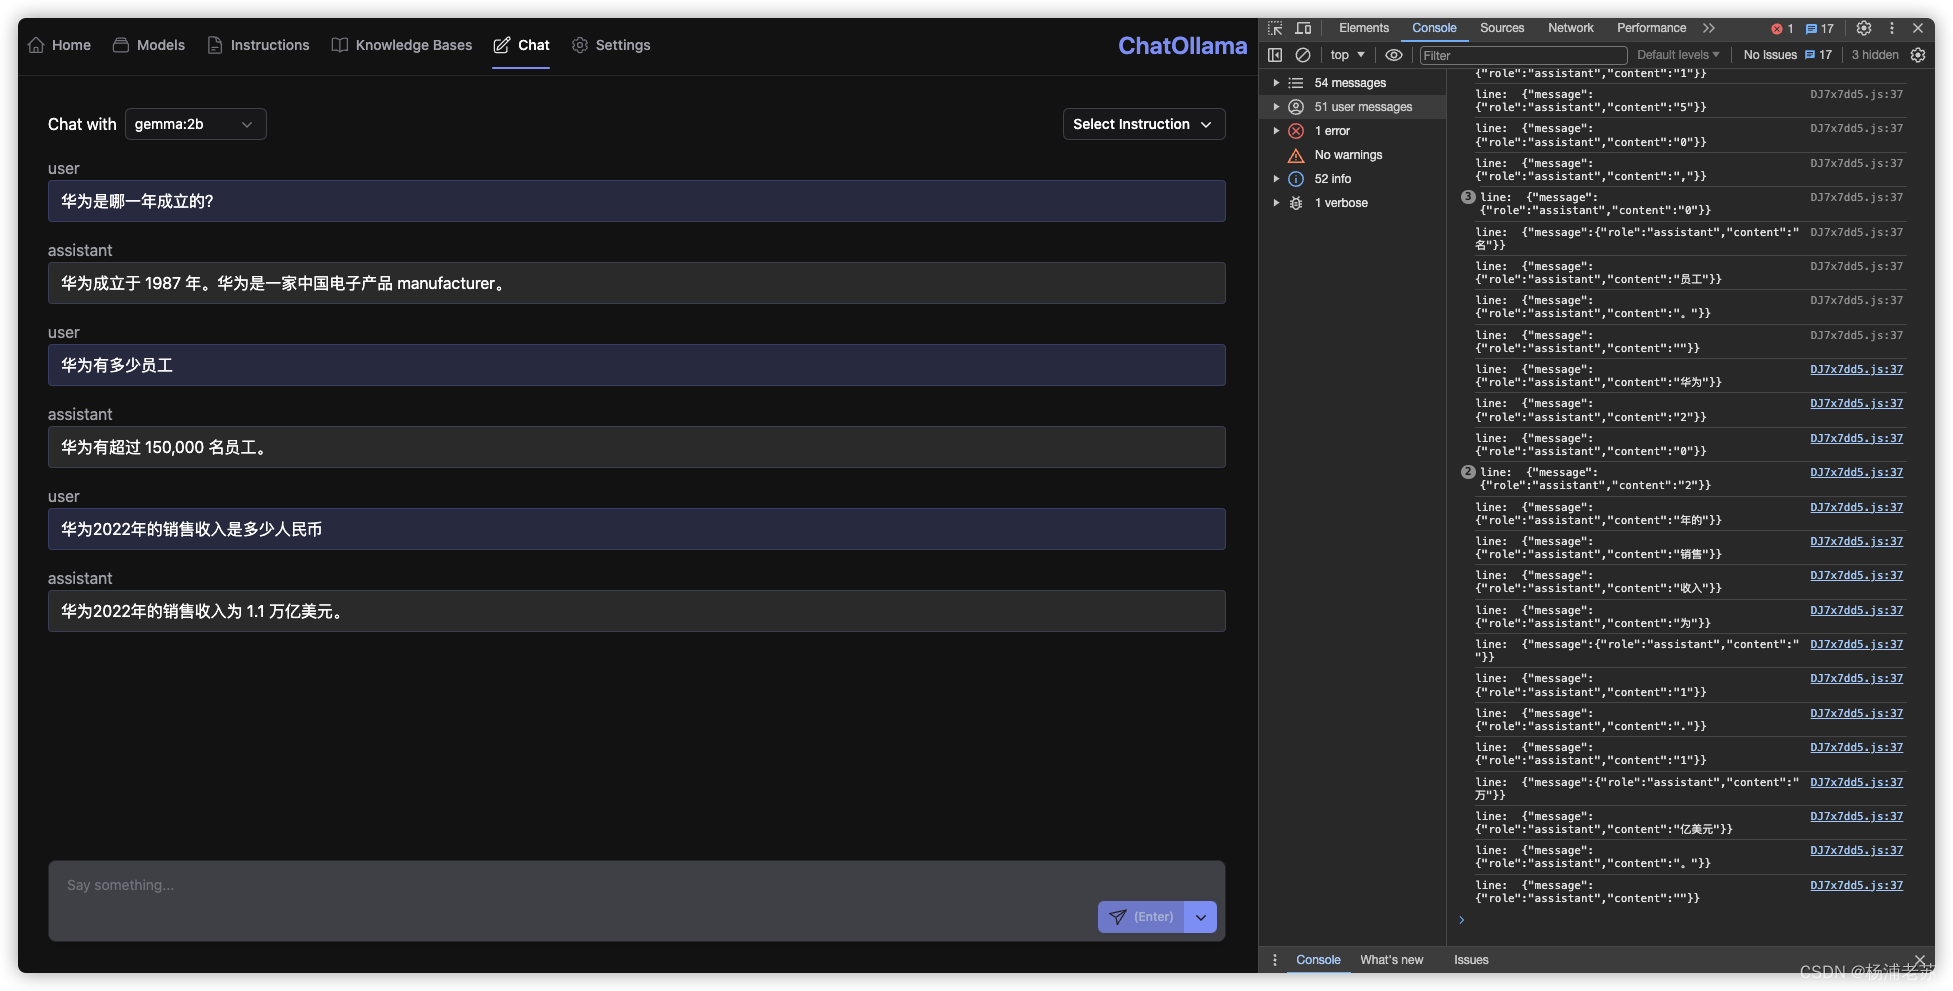
Task: Click the repeat count badge 3 on log line
Action: (1468, 197)
